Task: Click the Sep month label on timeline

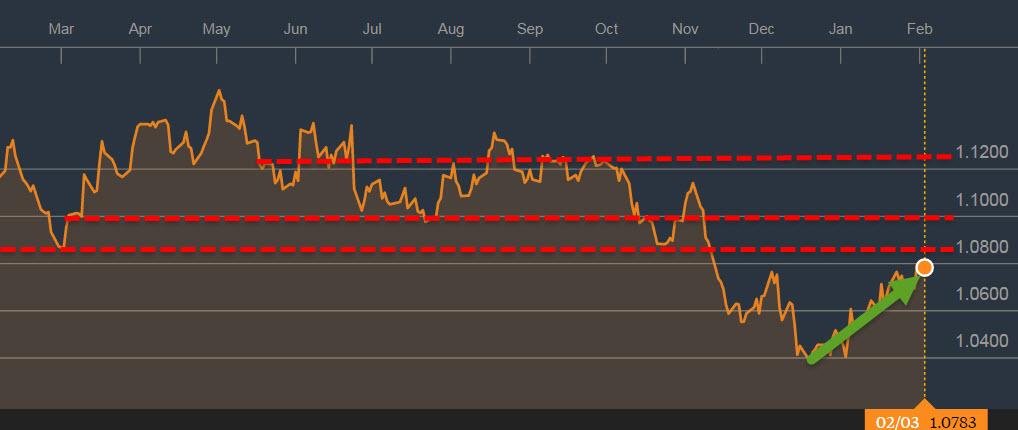Action: tap(530, 30)
